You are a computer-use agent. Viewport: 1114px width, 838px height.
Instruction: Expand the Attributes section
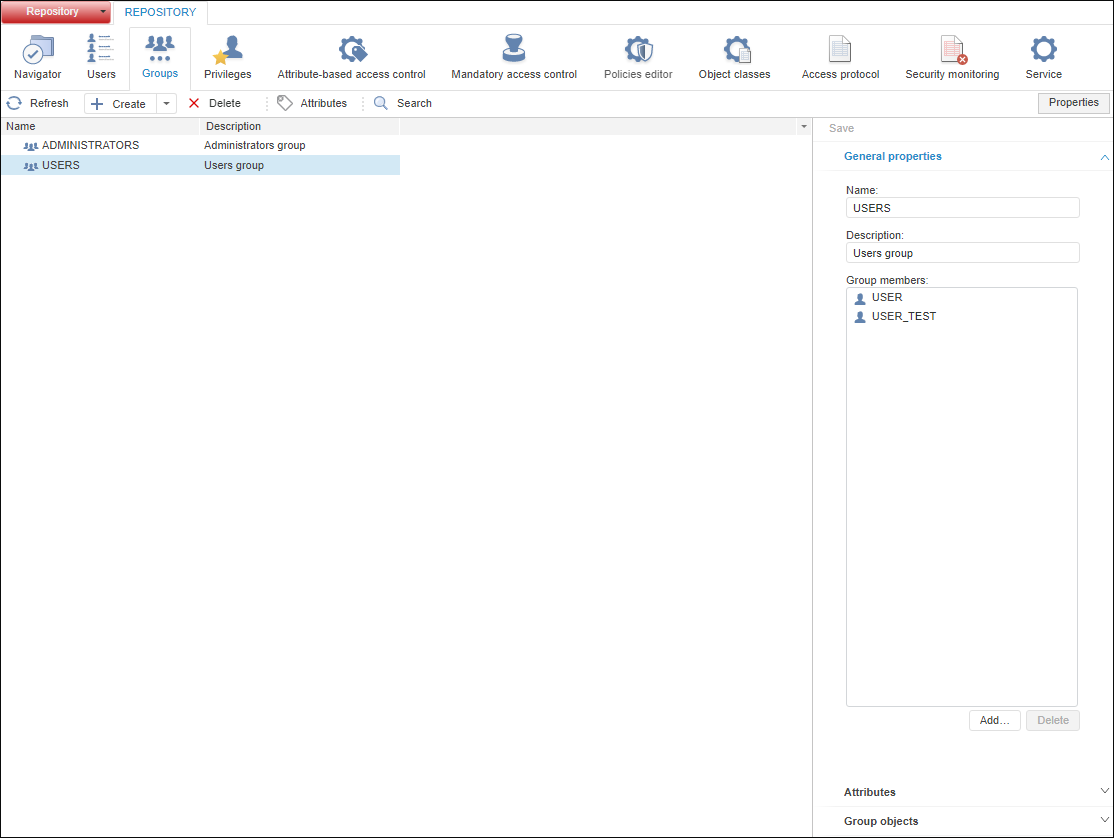[1104, 792]
